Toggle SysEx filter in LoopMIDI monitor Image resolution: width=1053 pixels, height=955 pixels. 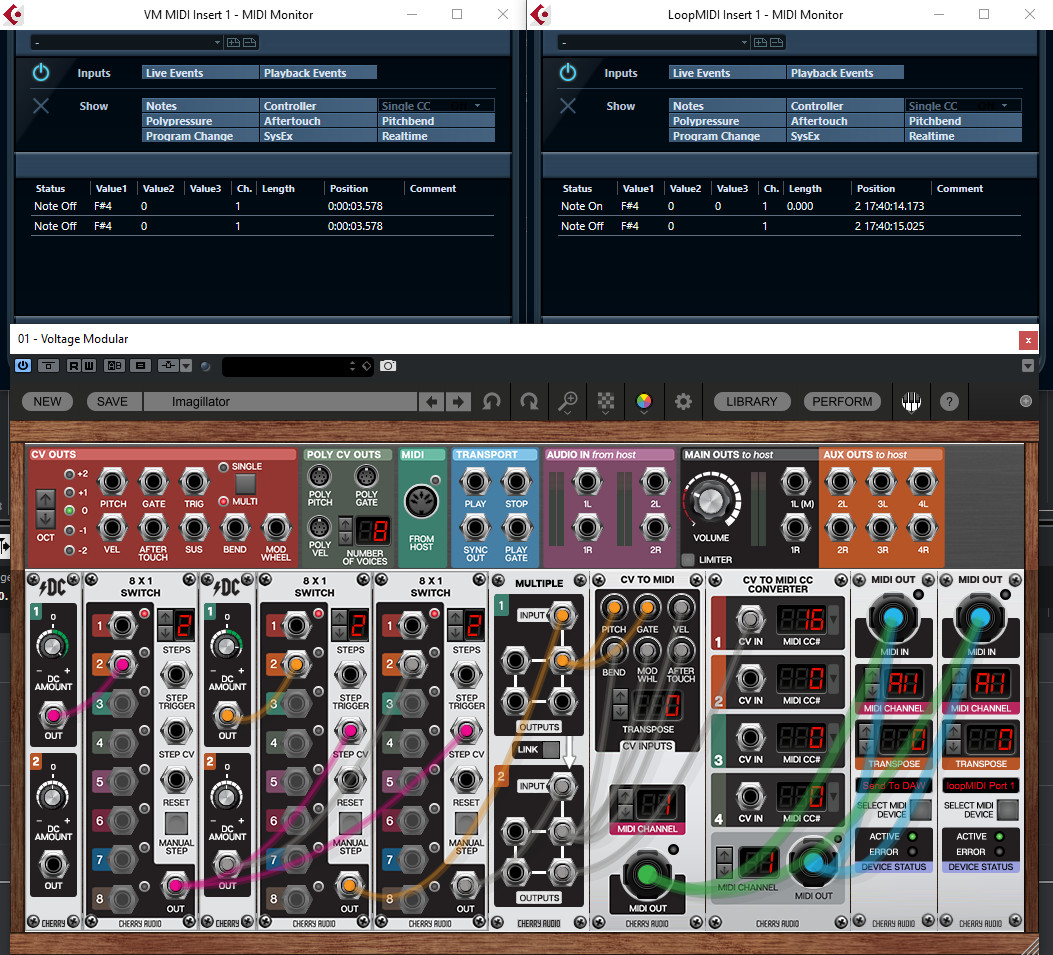[845, 136]
